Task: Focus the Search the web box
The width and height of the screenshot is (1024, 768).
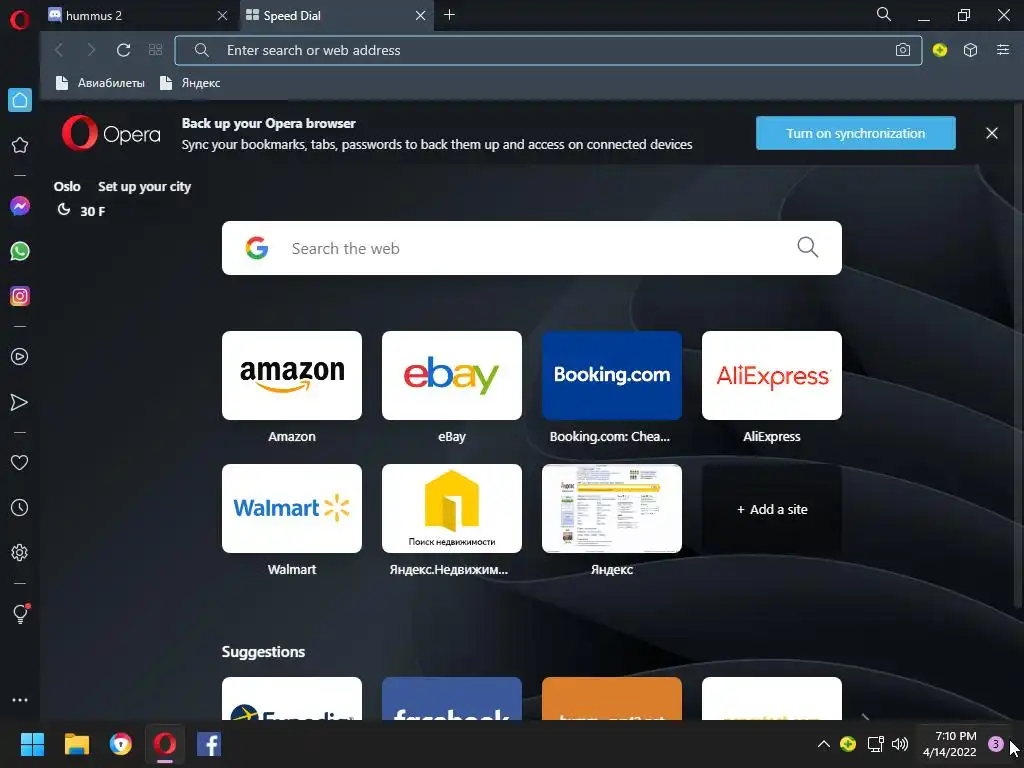Action: click(532, 248)
